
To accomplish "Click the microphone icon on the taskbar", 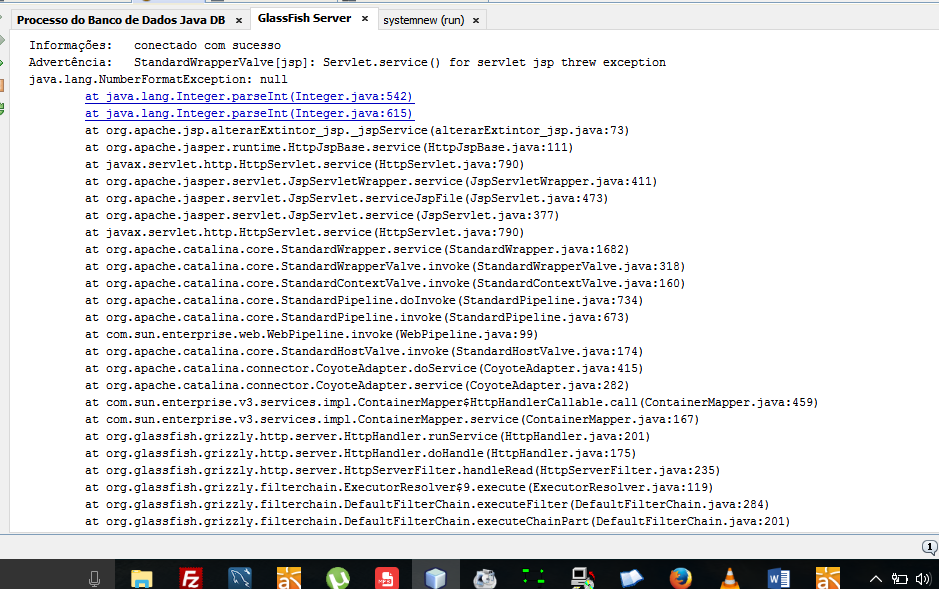I will 94,579.
